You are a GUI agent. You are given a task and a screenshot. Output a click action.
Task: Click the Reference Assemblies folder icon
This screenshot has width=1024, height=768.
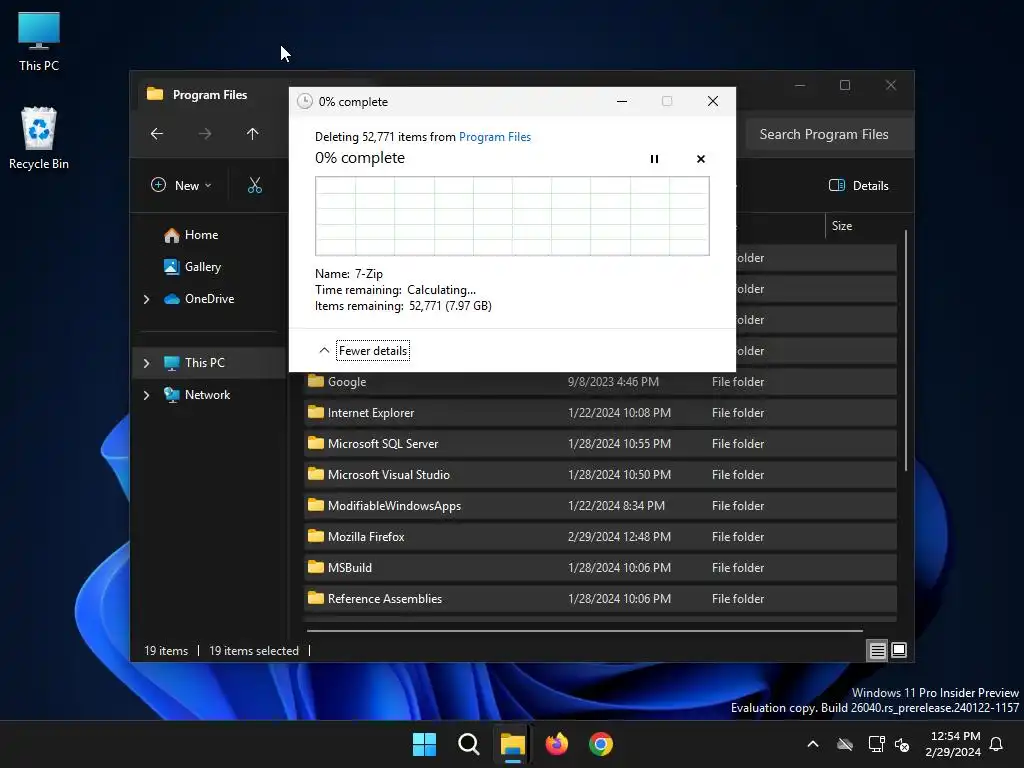click(x=316, y=598)
